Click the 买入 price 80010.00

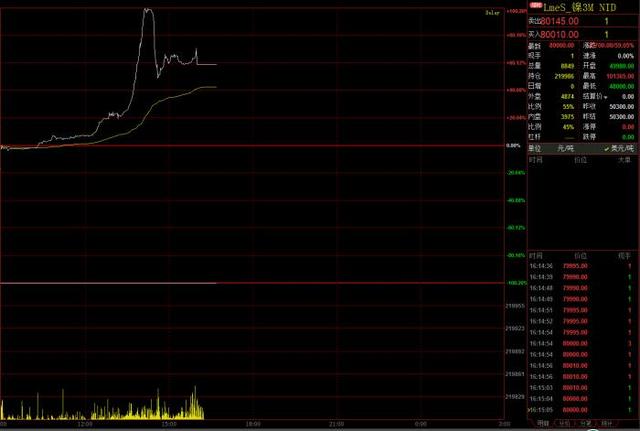coord(560,35)
